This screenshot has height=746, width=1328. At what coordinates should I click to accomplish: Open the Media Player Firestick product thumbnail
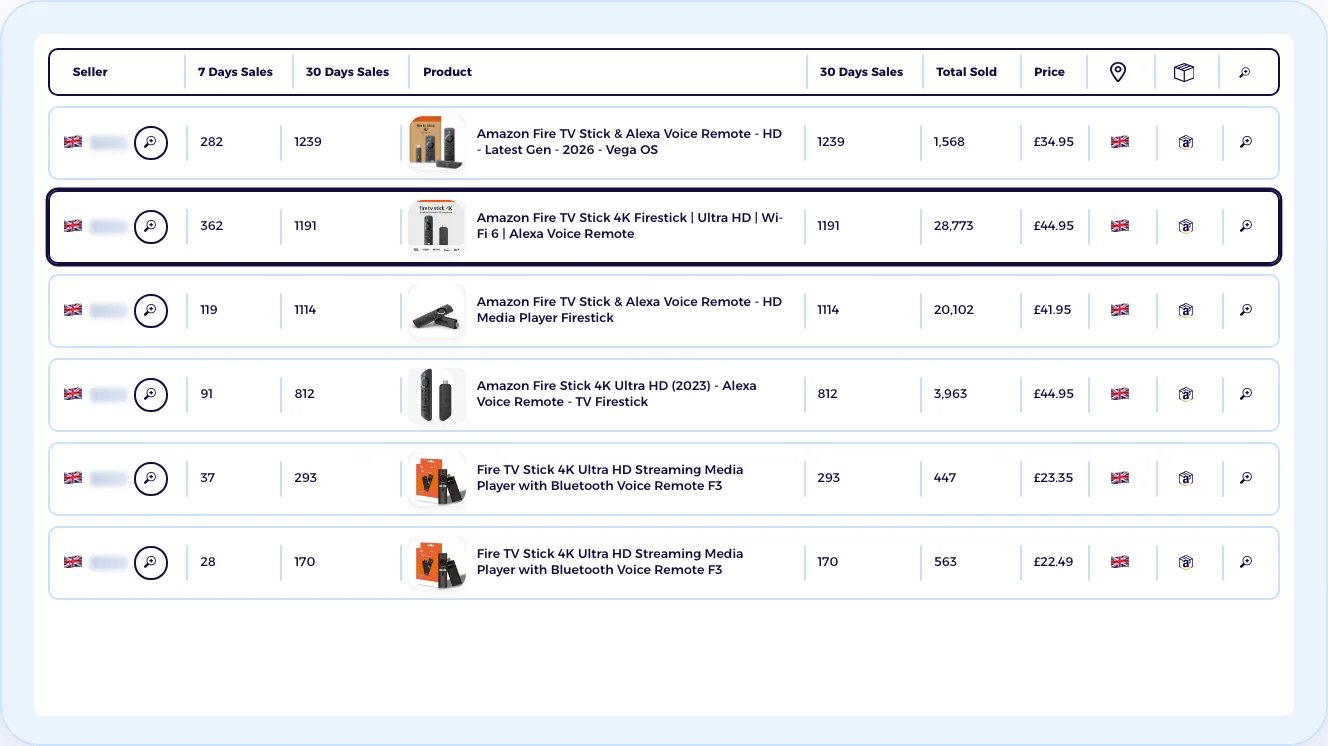point(437,310)
